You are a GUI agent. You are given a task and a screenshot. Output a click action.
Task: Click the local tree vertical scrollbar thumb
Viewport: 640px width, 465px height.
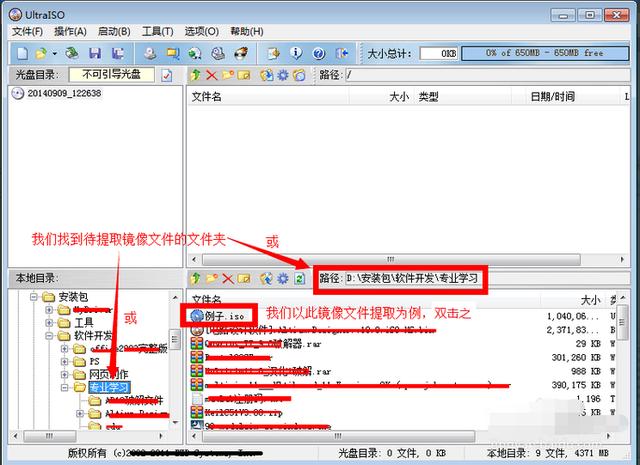click(175, 340)
